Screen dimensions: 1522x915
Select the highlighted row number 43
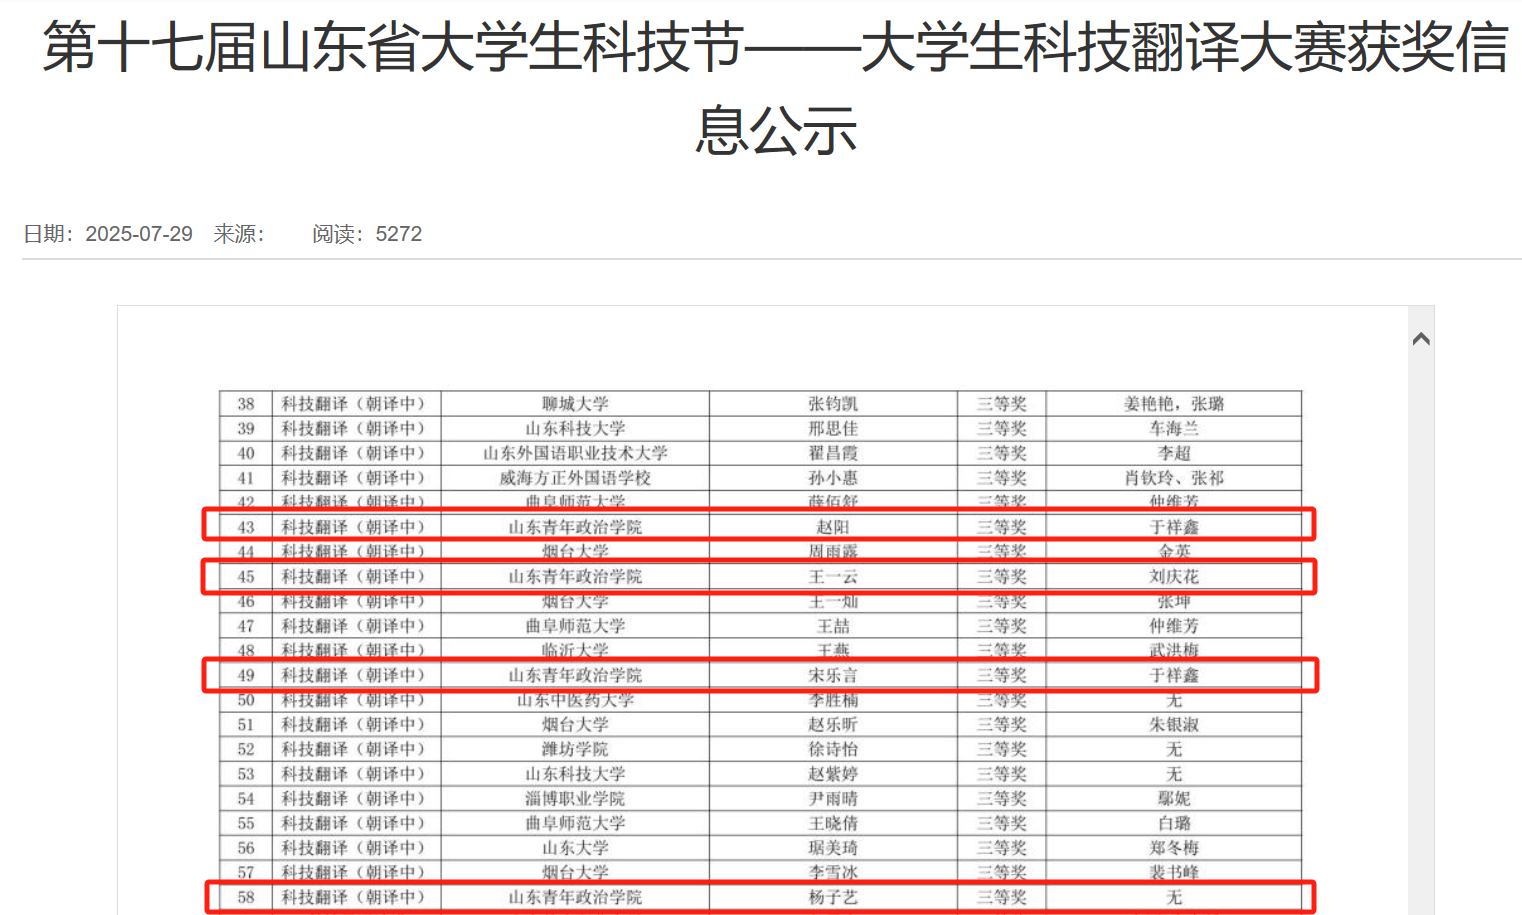[x=246, y=527]
